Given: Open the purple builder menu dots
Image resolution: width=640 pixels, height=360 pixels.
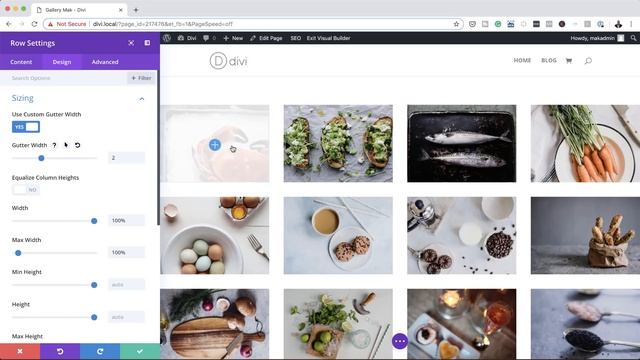Looking at the screenshot, I should tap(400, 341).
